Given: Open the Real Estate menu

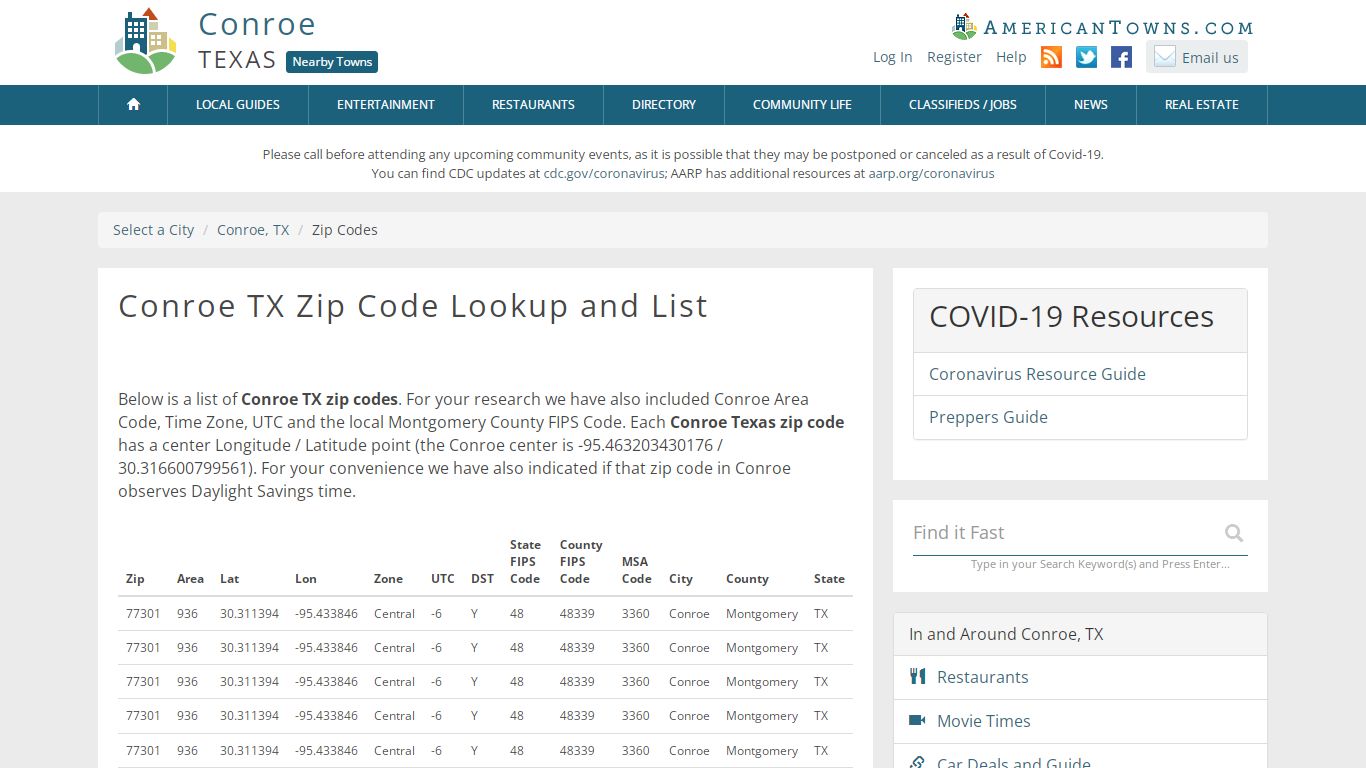Looking at the screenshot, I should click(1202, 104).
